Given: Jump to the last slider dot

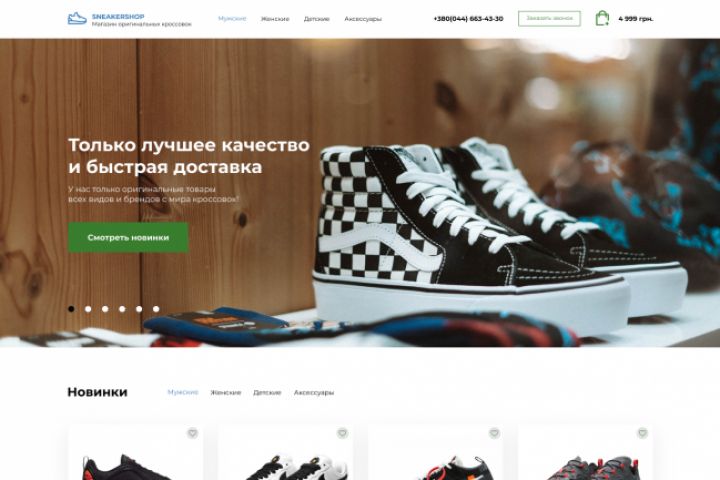Looking at the screenshot, I should (x=156, y=309).
